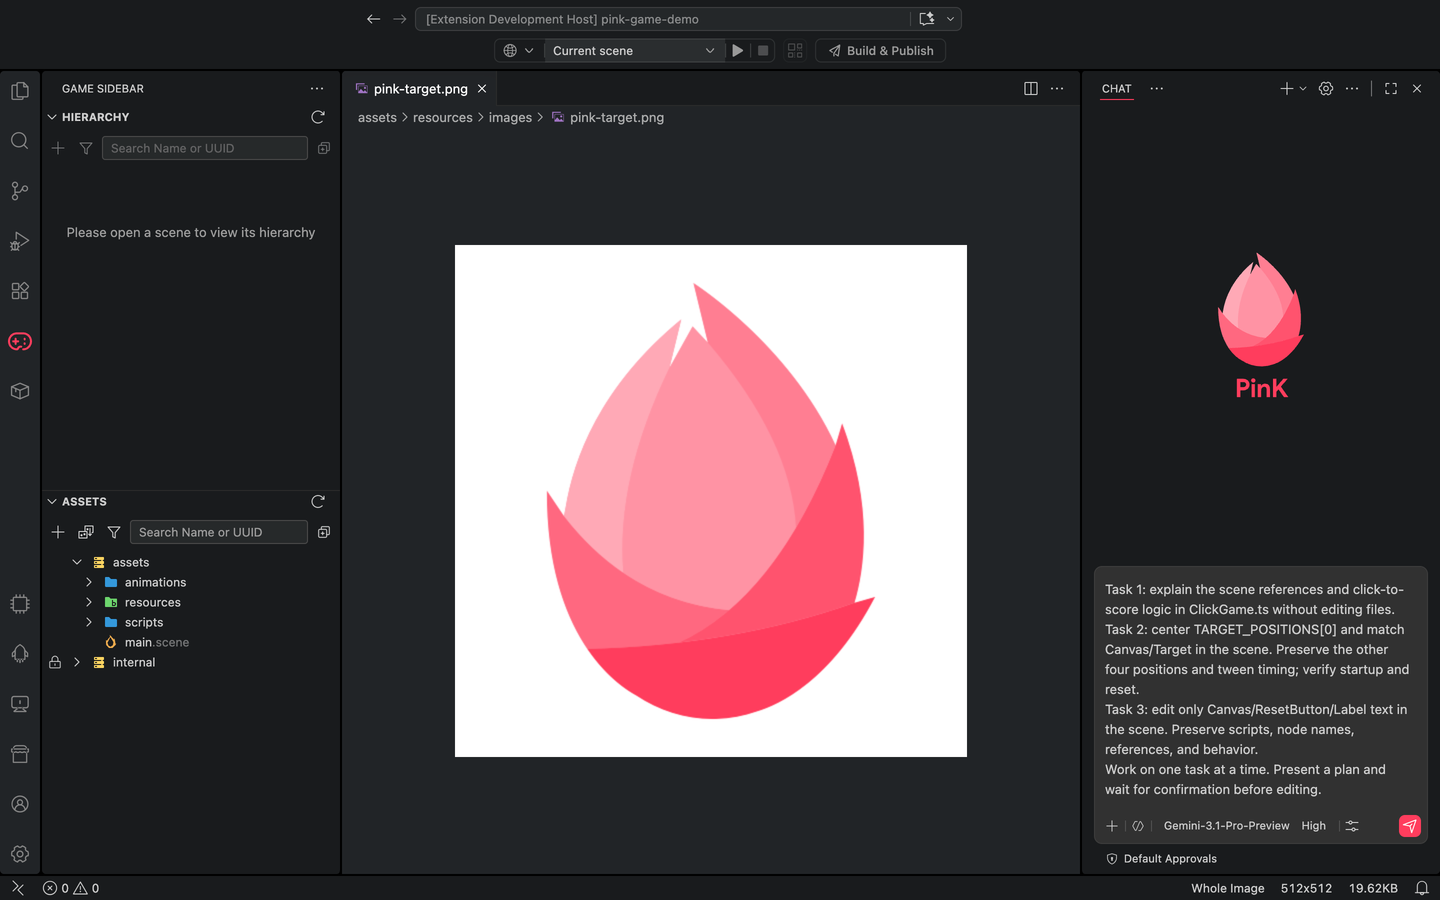Split the editor to the right
The image size is (1440, 900).
coord(1031,88)
